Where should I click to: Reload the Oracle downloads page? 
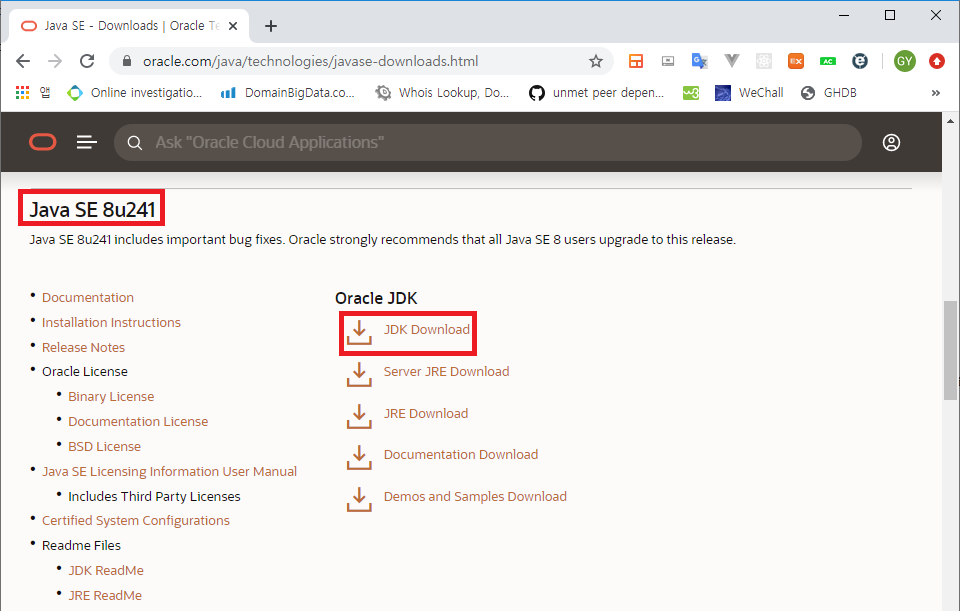point(87,61)
